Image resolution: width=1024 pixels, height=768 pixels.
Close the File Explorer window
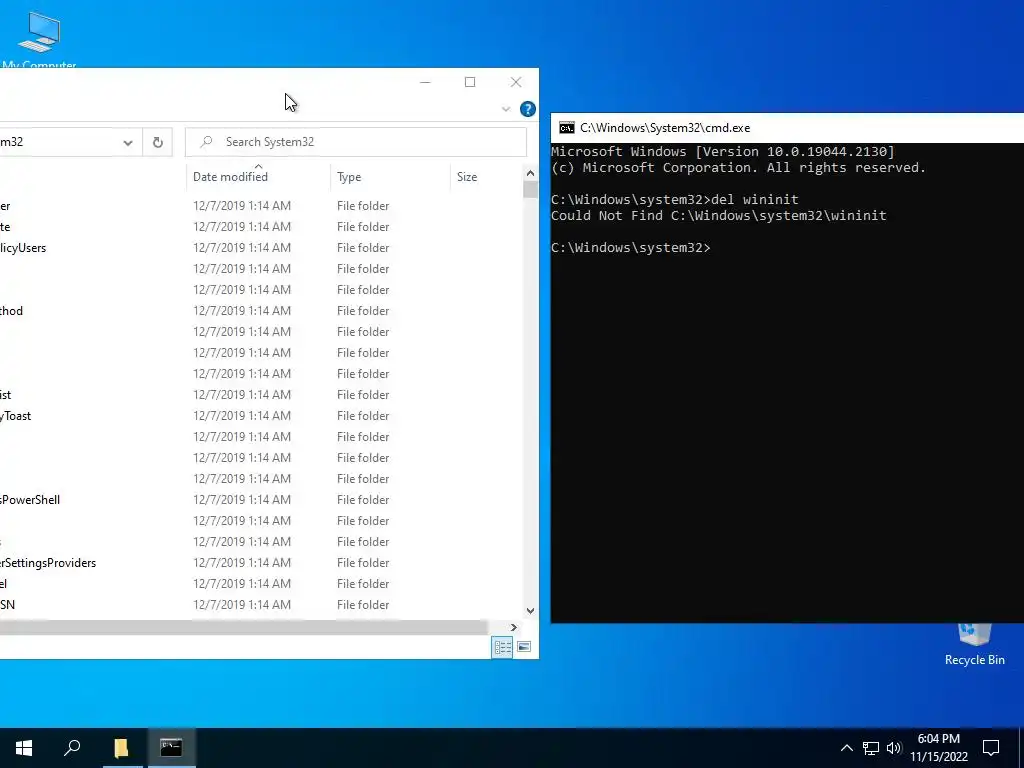coord(516,82)
